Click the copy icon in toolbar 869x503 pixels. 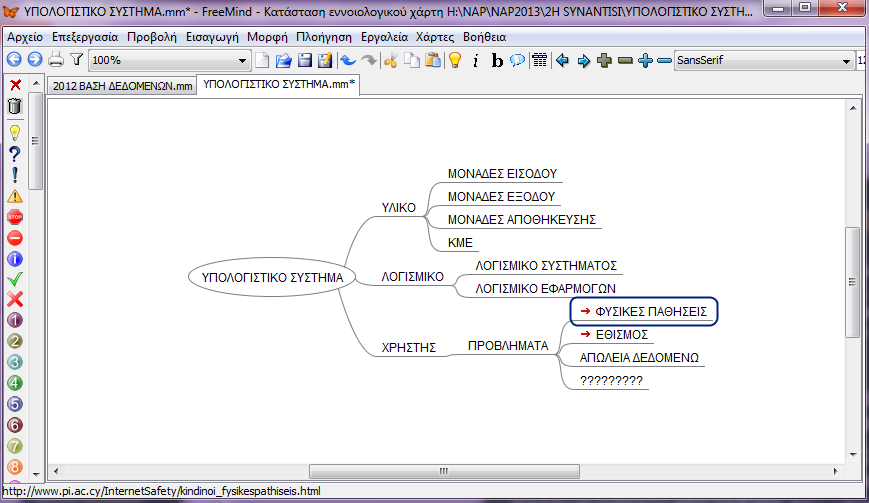click(412, 60)
